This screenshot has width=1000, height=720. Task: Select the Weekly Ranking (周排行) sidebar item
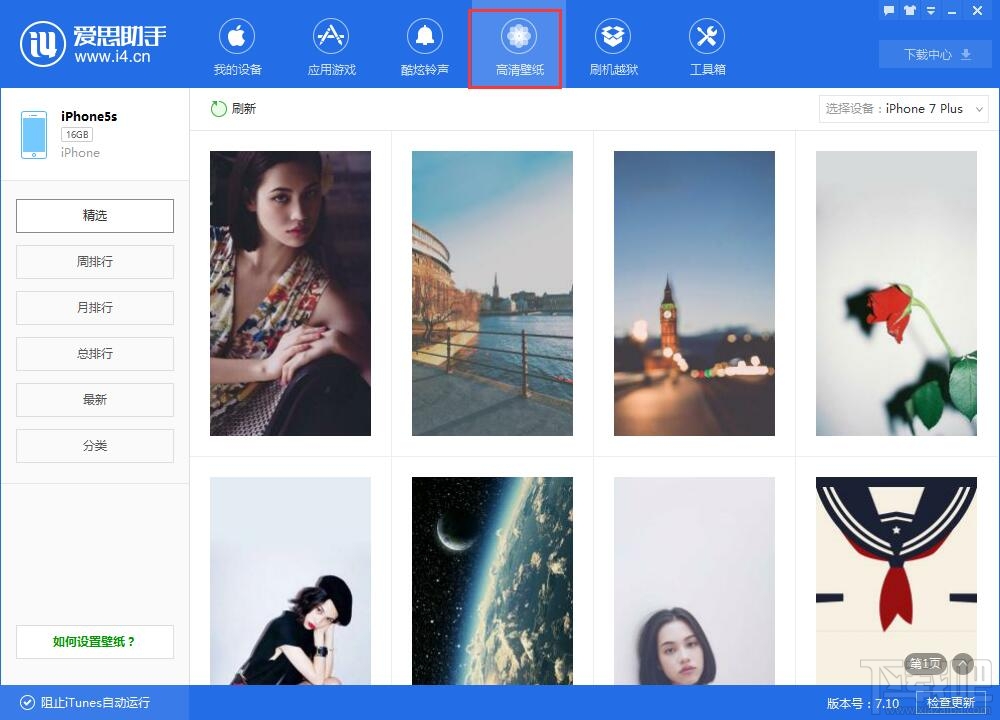[x=95, y=261]
